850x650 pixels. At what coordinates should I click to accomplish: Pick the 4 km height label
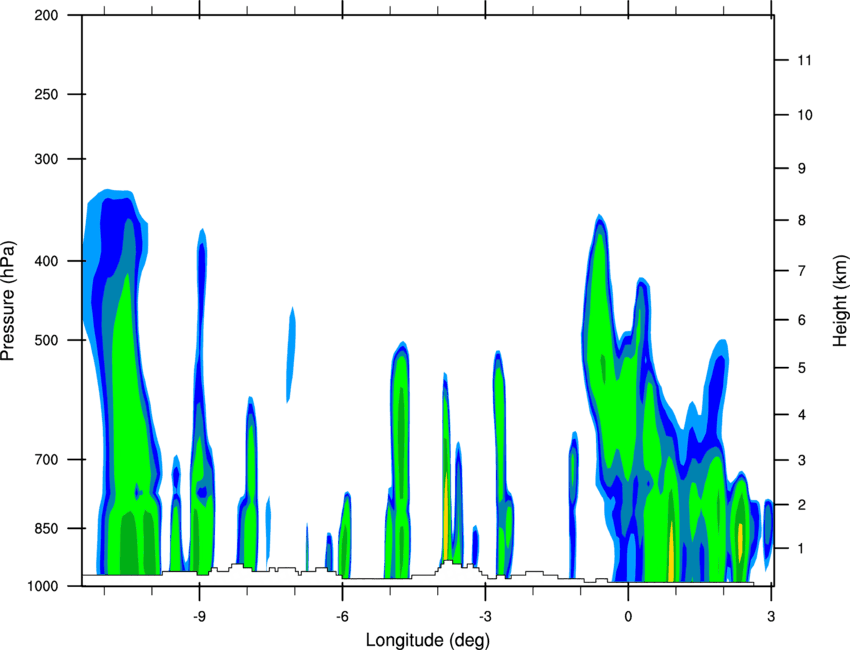click(x=802, y=415)
